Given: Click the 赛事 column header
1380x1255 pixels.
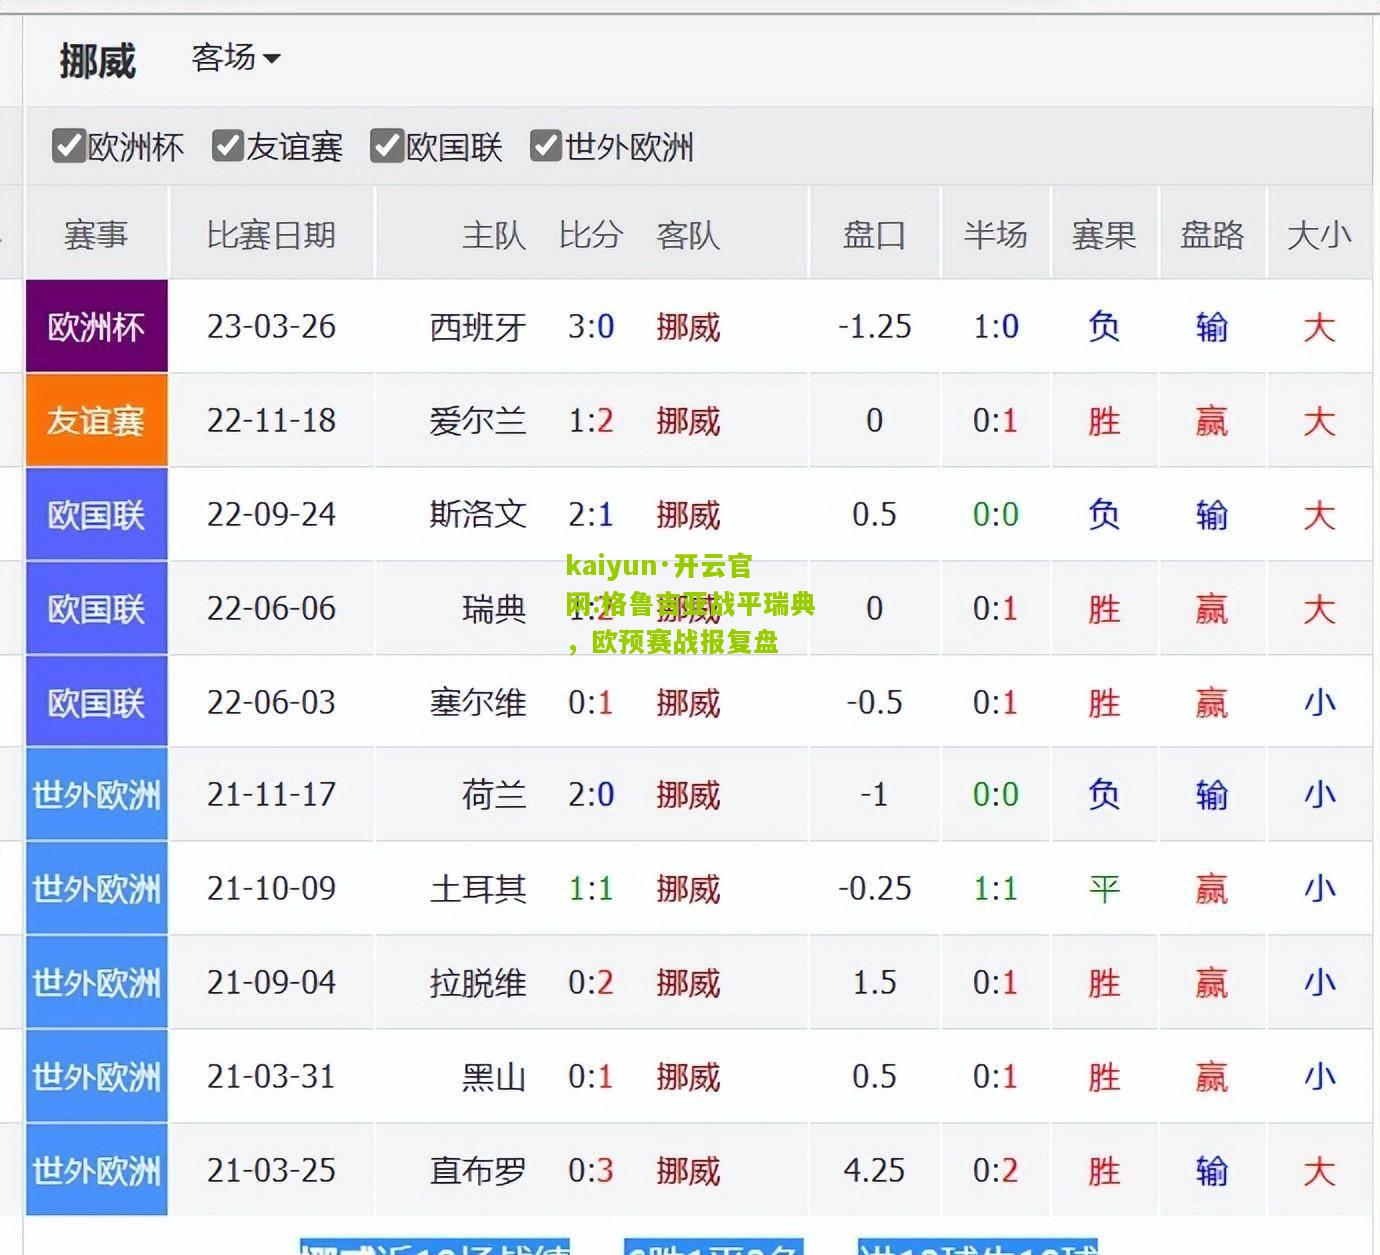Looking at the screenshot, I should (x=96, y=235).
